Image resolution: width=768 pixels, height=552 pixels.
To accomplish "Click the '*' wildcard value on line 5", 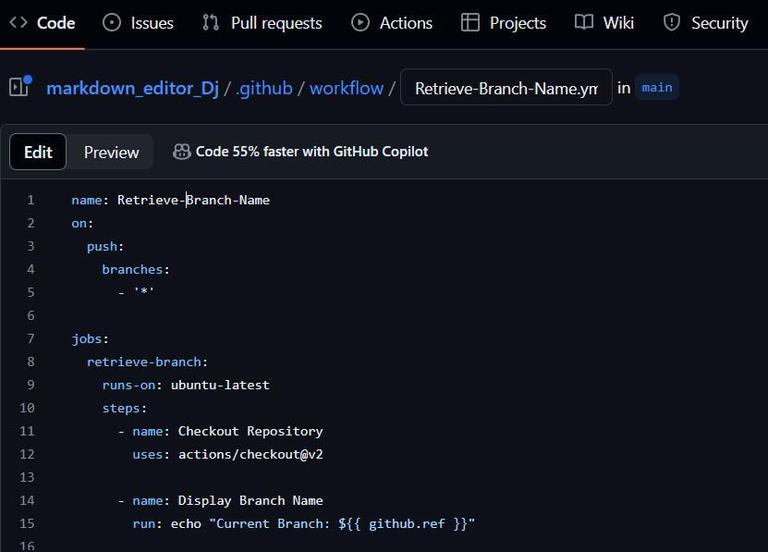I will click(x=144, y=291).
